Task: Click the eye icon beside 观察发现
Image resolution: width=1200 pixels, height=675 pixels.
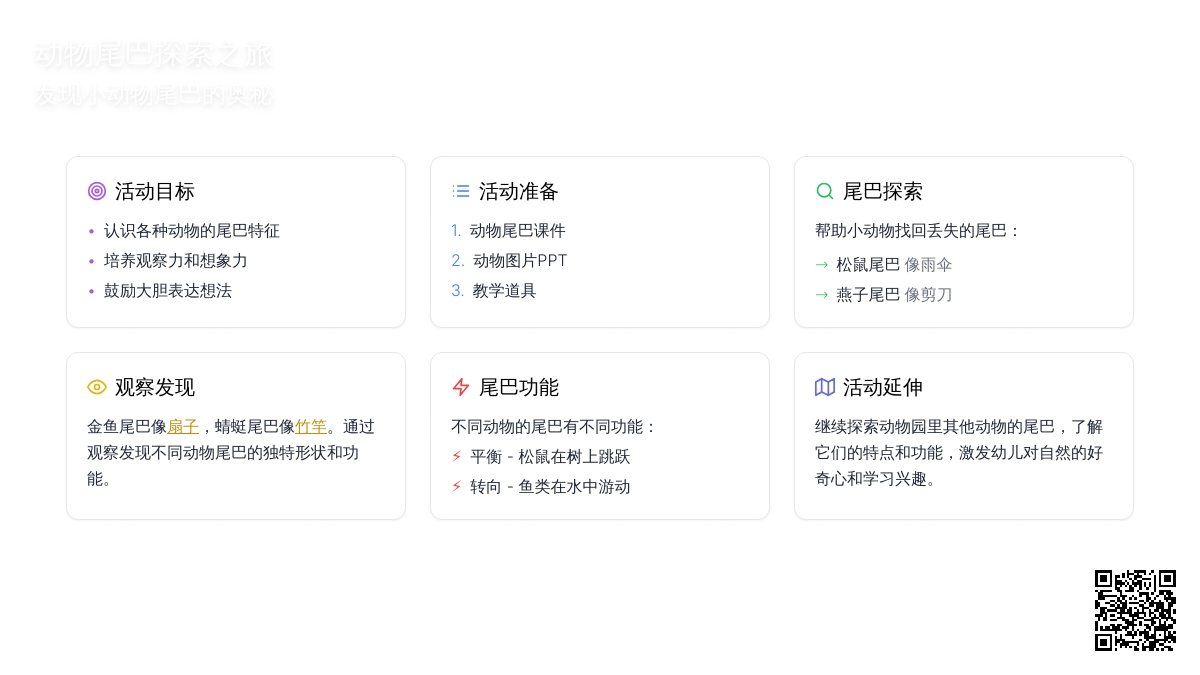Action: point(97,387)
